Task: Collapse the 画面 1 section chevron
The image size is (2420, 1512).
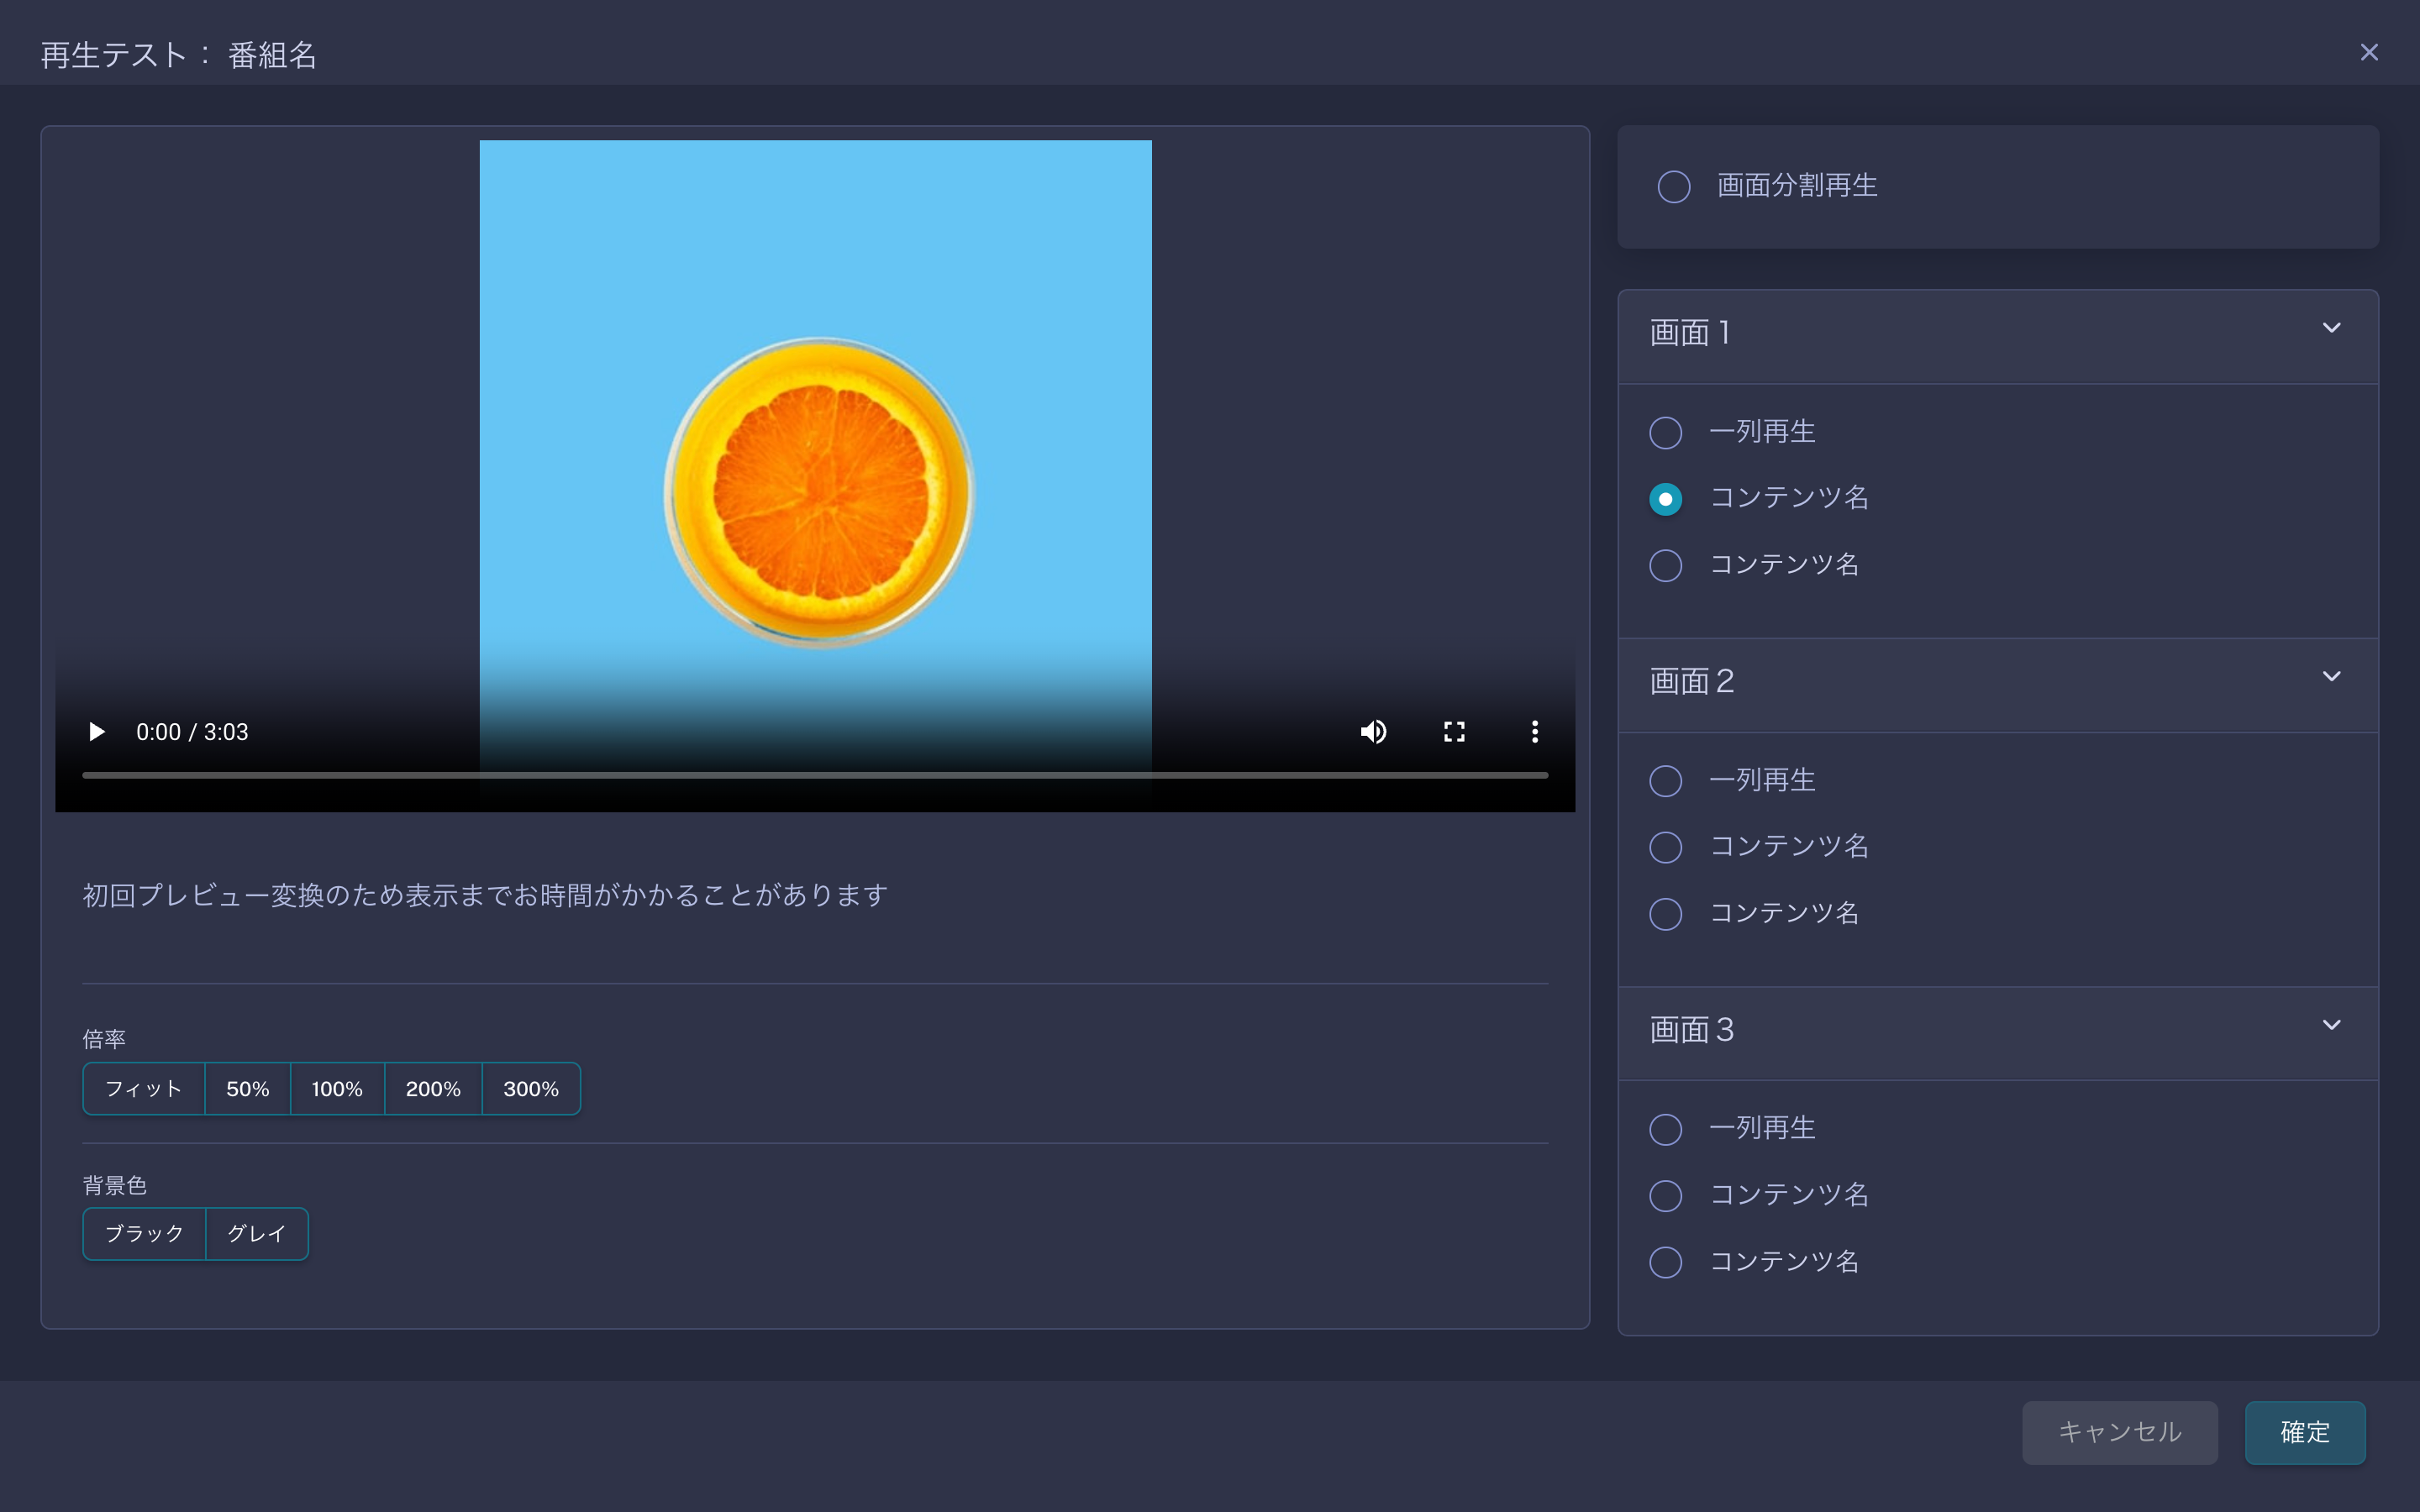Action: 2331,329
